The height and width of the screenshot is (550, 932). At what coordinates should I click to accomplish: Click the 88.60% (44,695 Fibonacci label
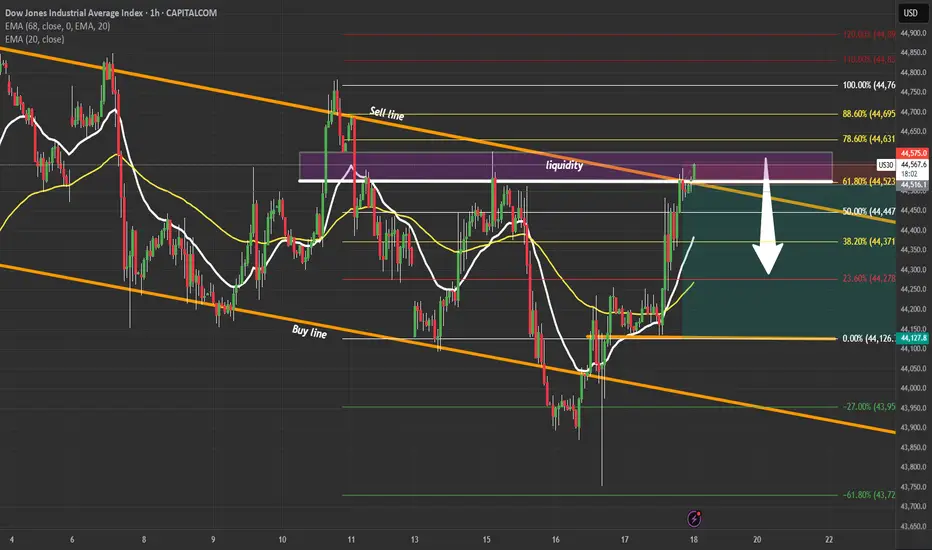pyautogui.click(x=868, y=114)
